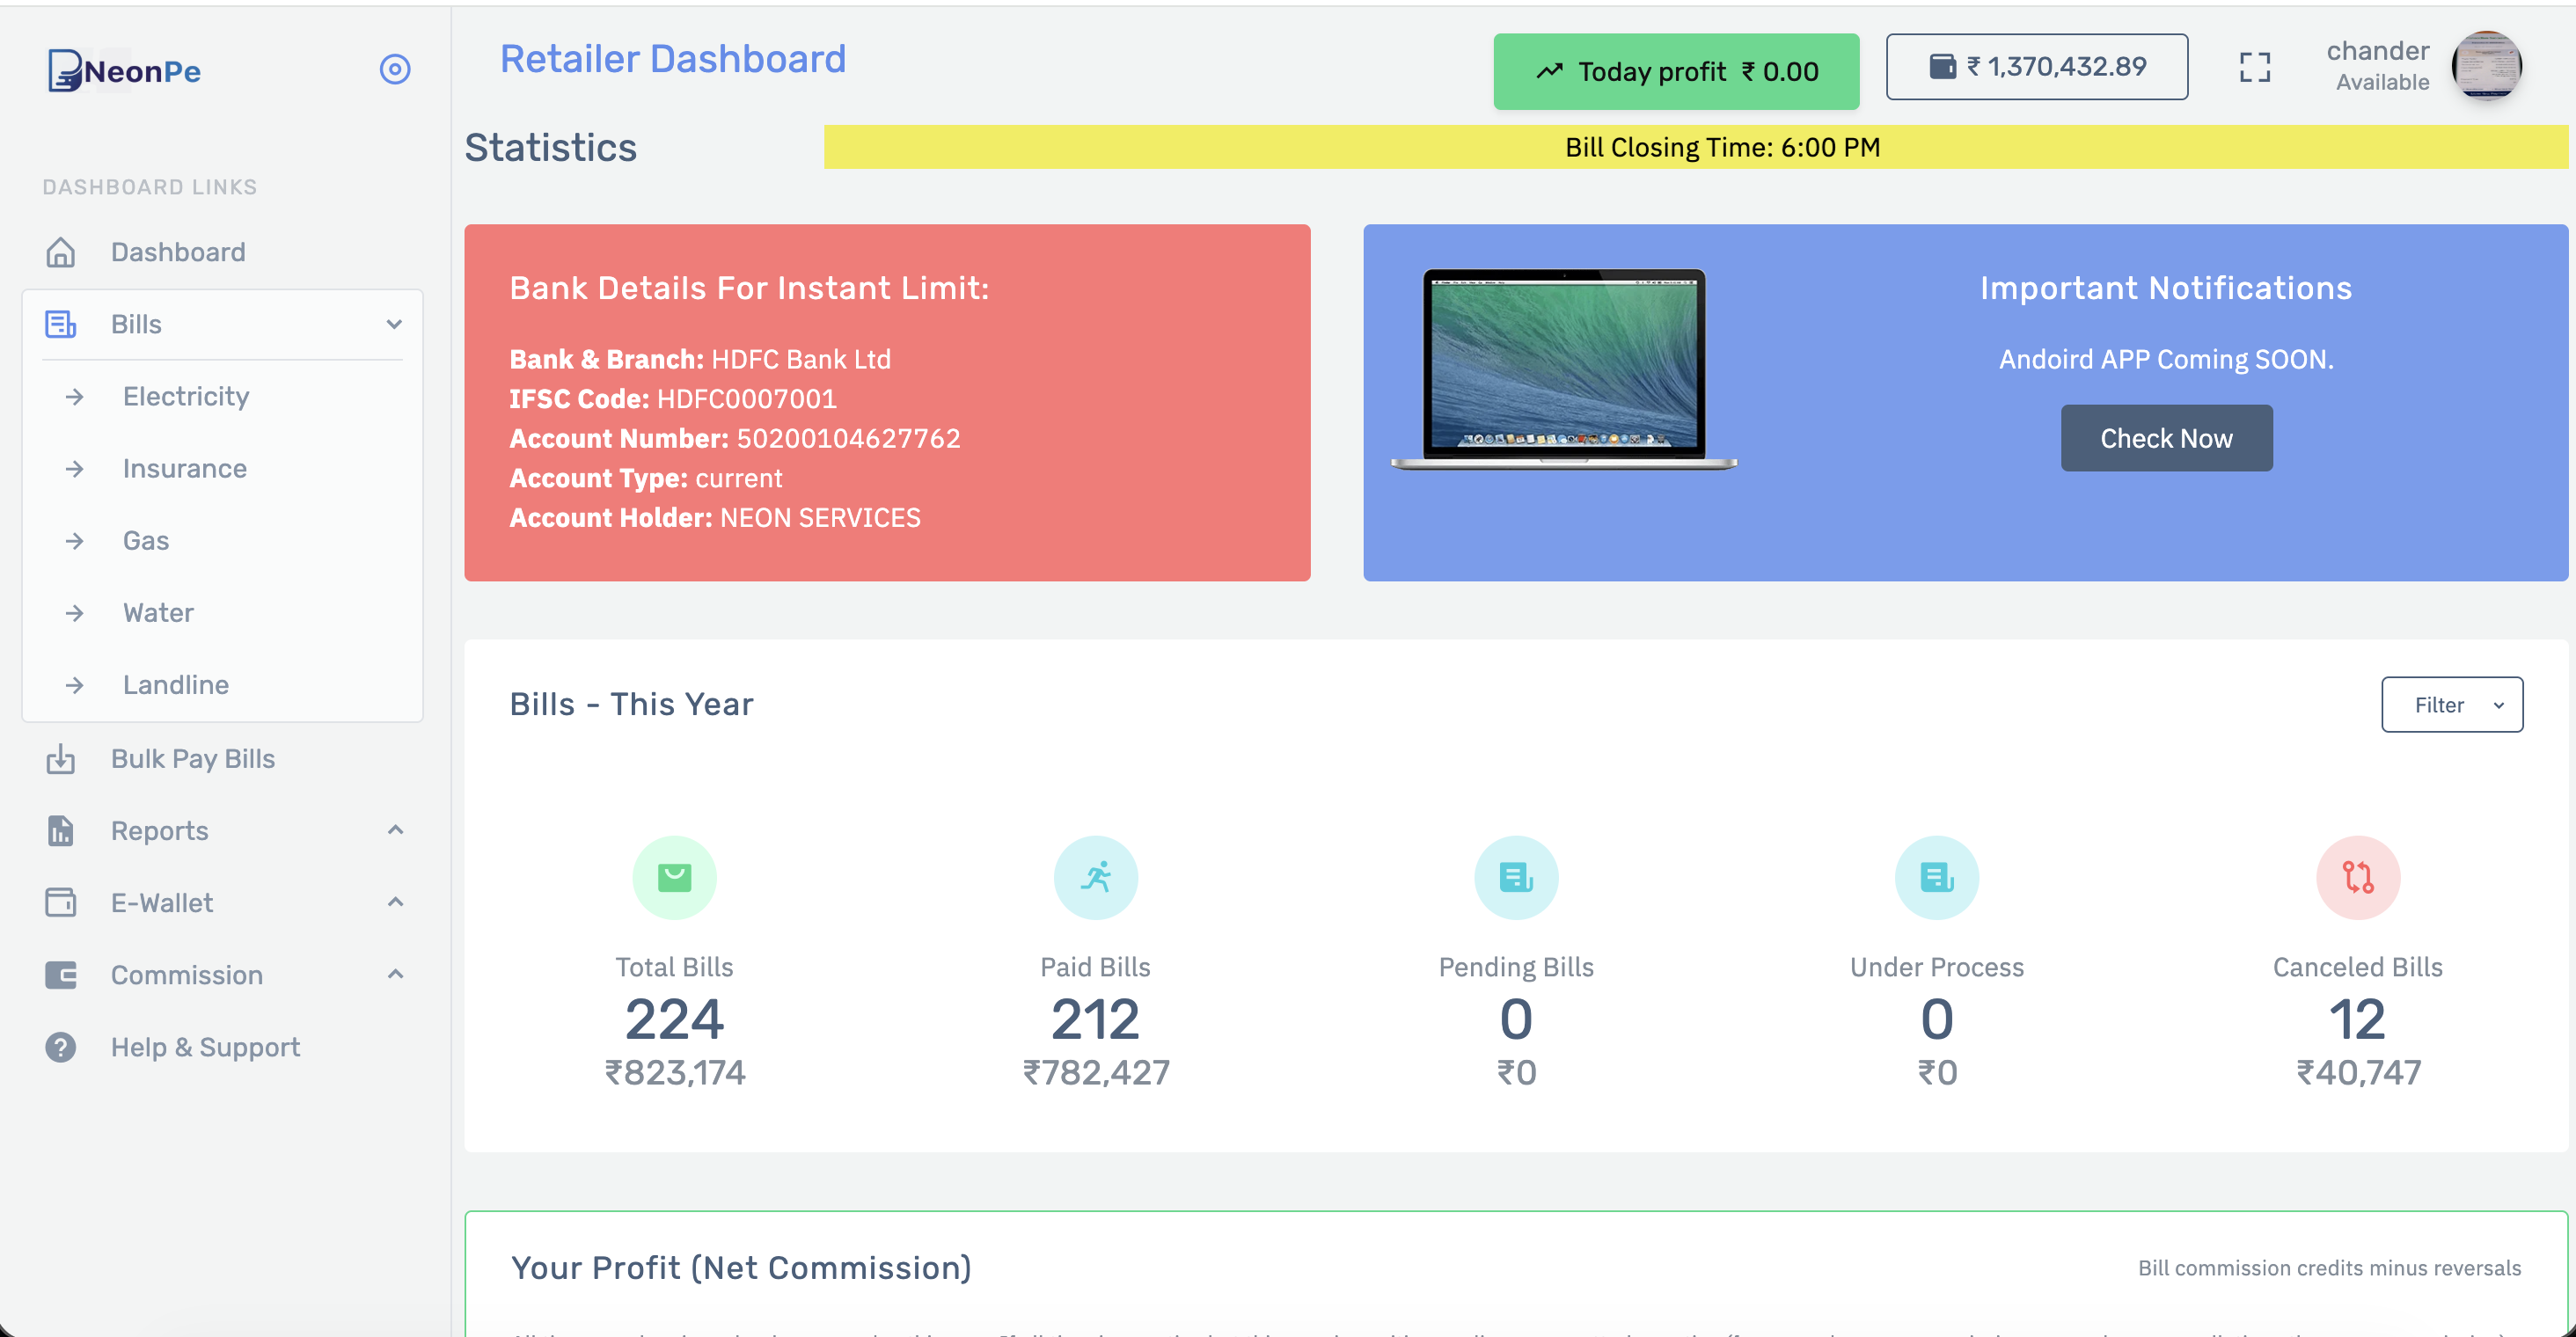Click the Reports chart file icon
Screen dimensions: 2576x1337
pyautogui.click(x=61, y=830)
